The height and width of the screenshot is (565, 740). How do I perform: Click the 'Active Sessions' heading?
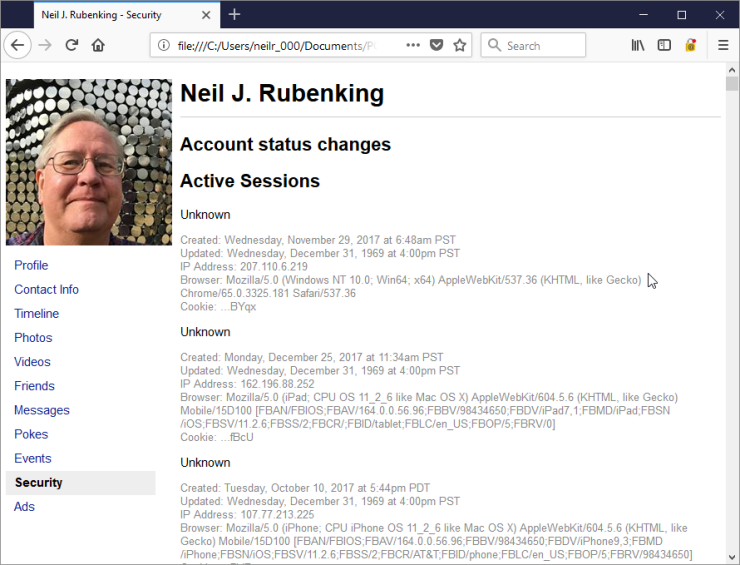(x=250, y=181)
